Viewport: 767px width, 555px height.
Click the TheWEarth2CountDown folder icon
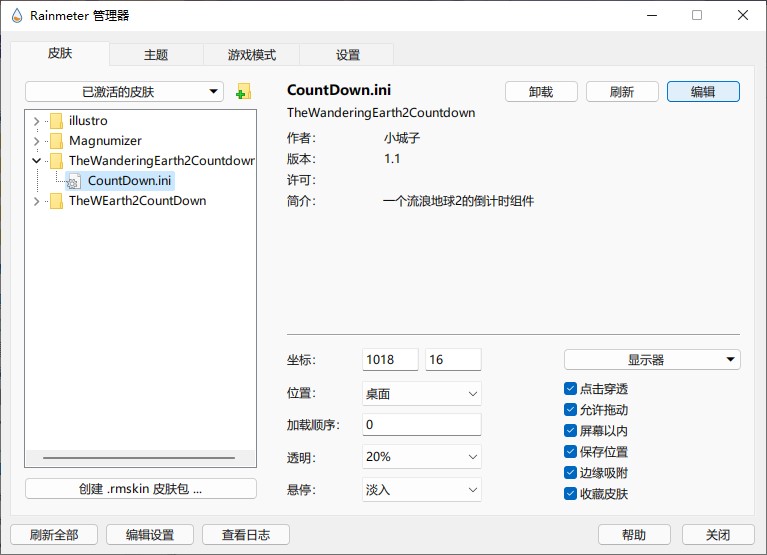pos(57,201)
